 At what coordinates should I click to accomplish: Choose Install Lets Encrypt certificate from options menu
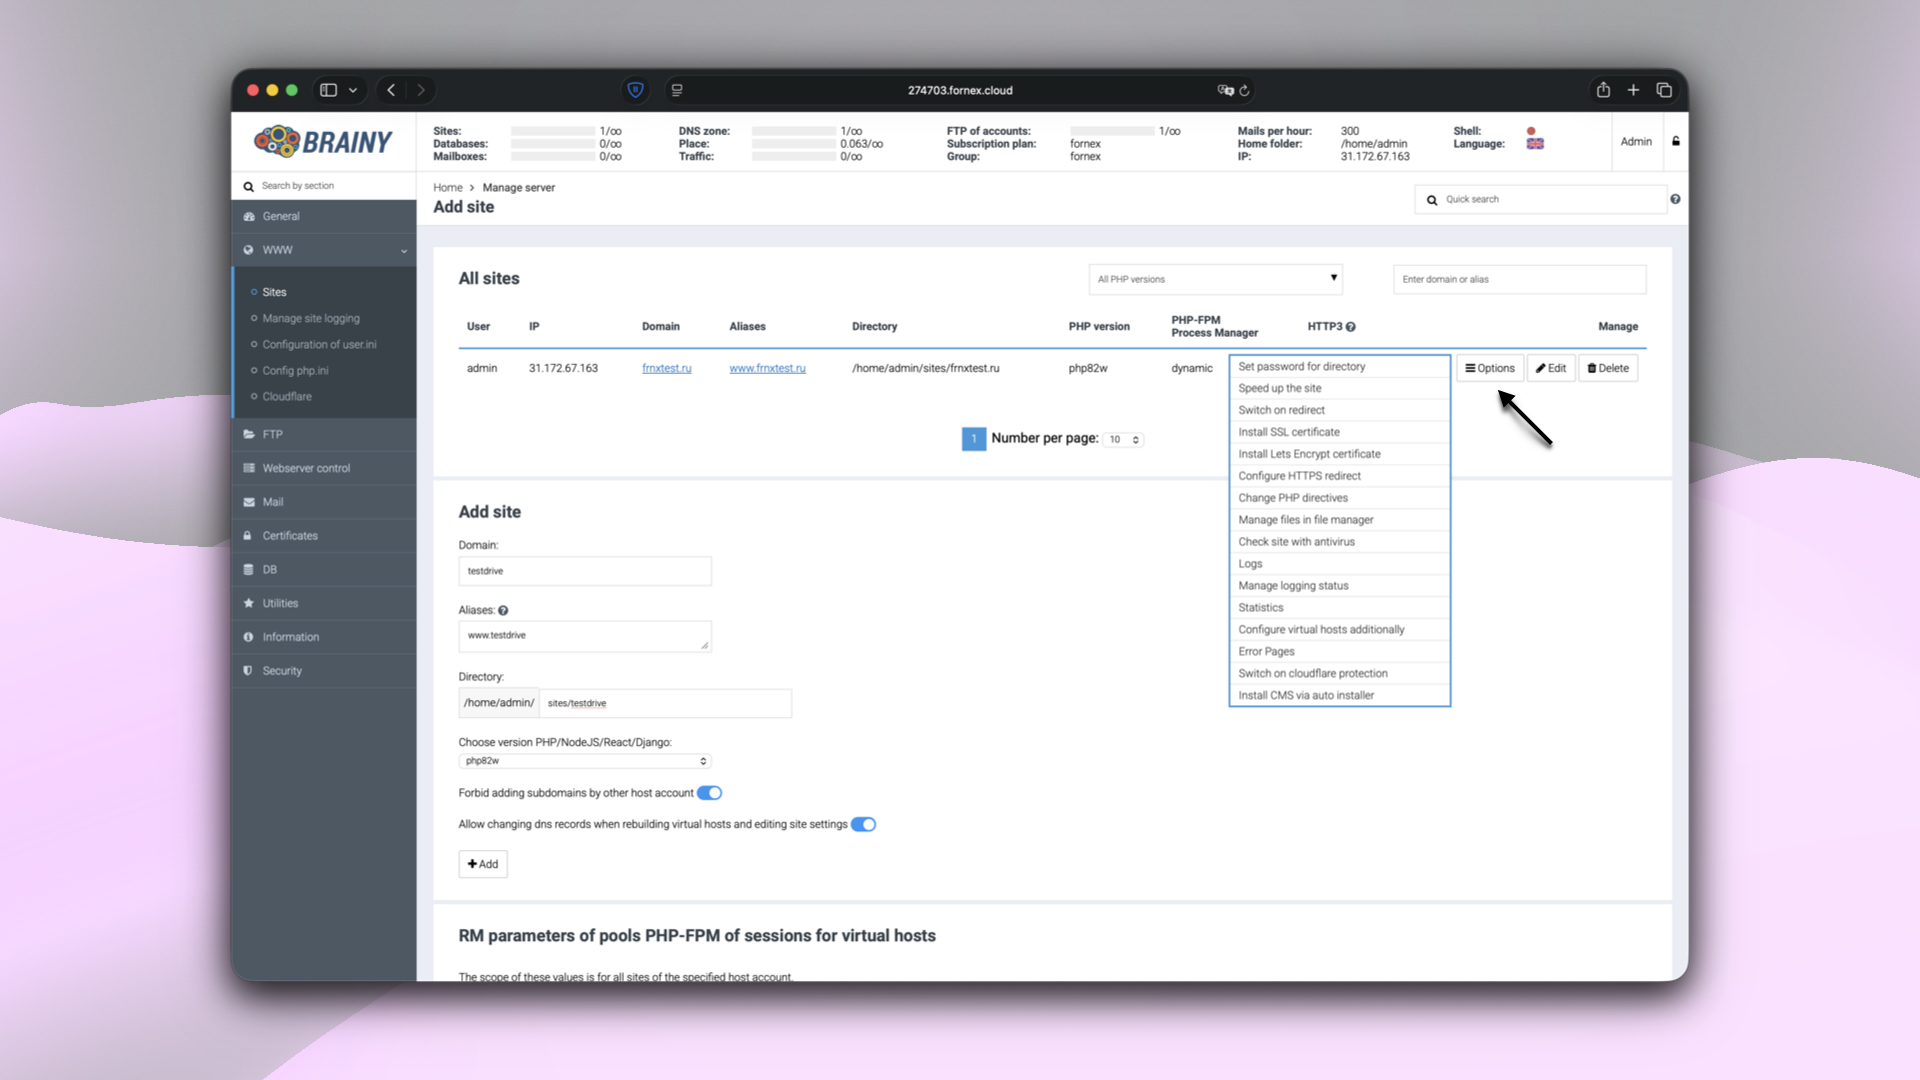[x=1309, y=453]
